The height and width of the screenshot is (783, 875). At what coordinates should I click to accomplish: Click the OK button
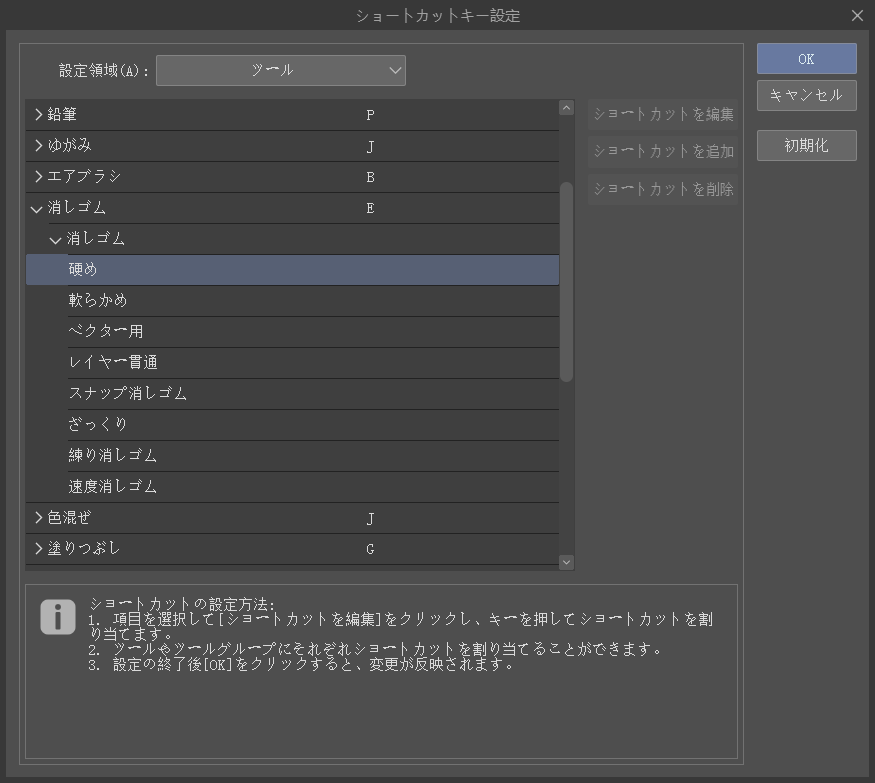tap(806, 59)
